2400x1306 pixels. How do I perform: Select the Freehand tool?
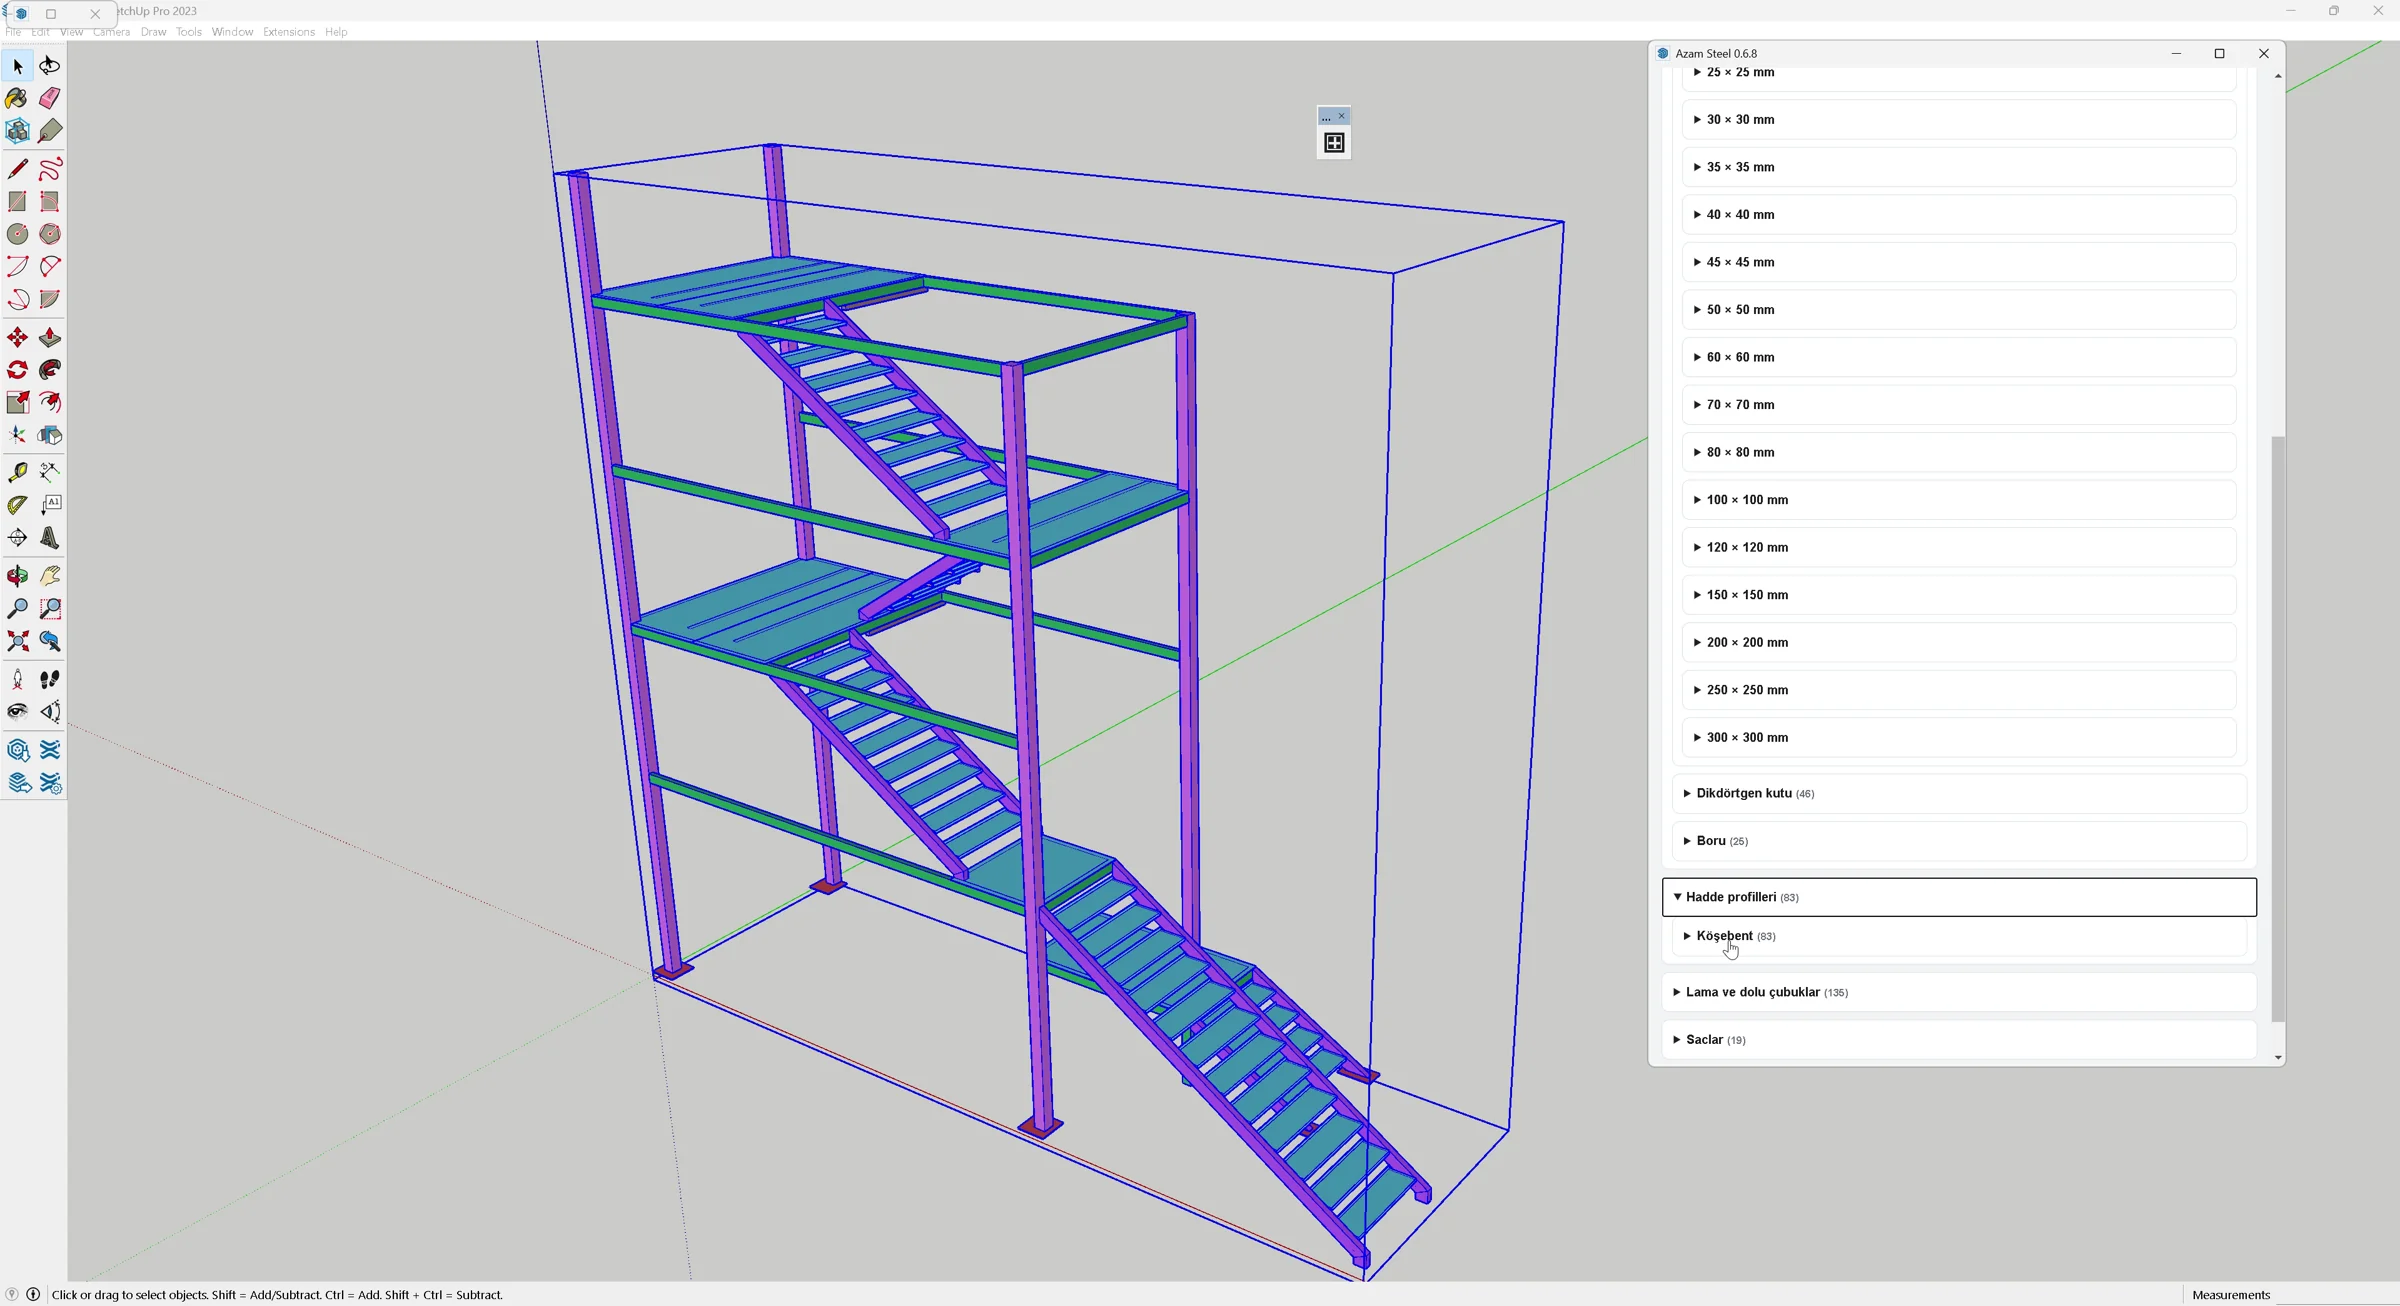pyautogui.click(x=50, y=169)
